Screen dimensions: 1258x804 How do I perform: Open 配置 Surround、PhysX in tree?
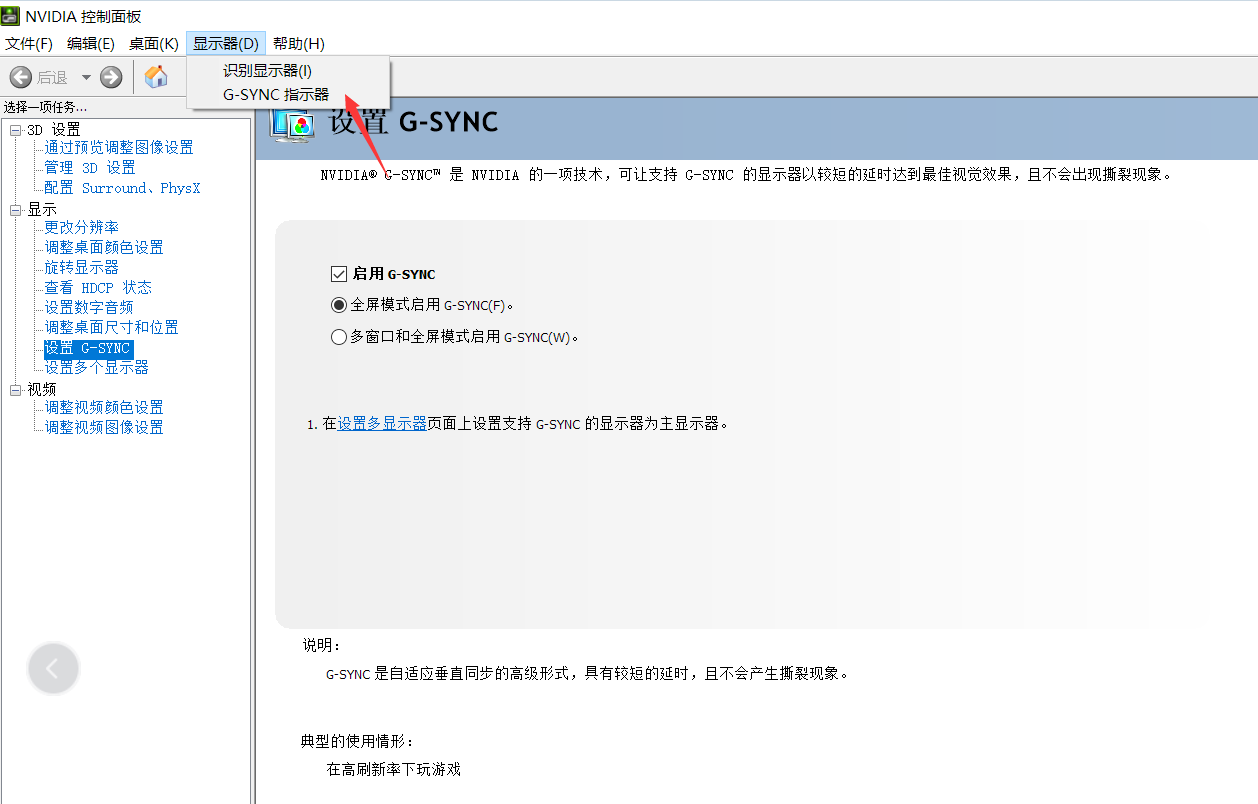tap(122, 187)
